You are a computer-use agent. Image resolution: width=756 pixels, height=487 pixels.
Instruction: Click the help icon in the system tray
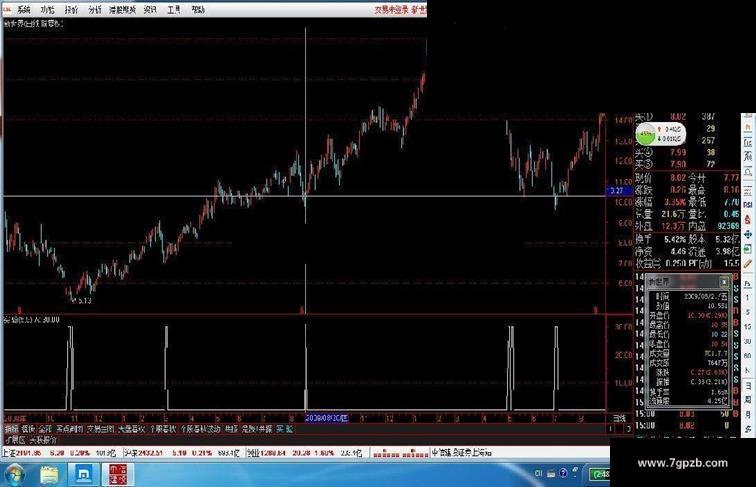(563, 473)
